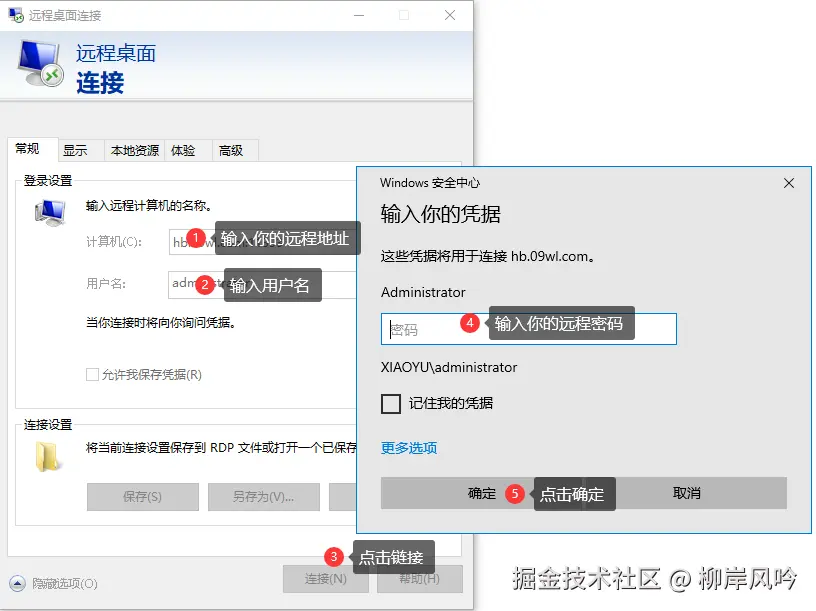Click the remote desktop icon in title bar

pyautogui.click(x=14, y=15)
